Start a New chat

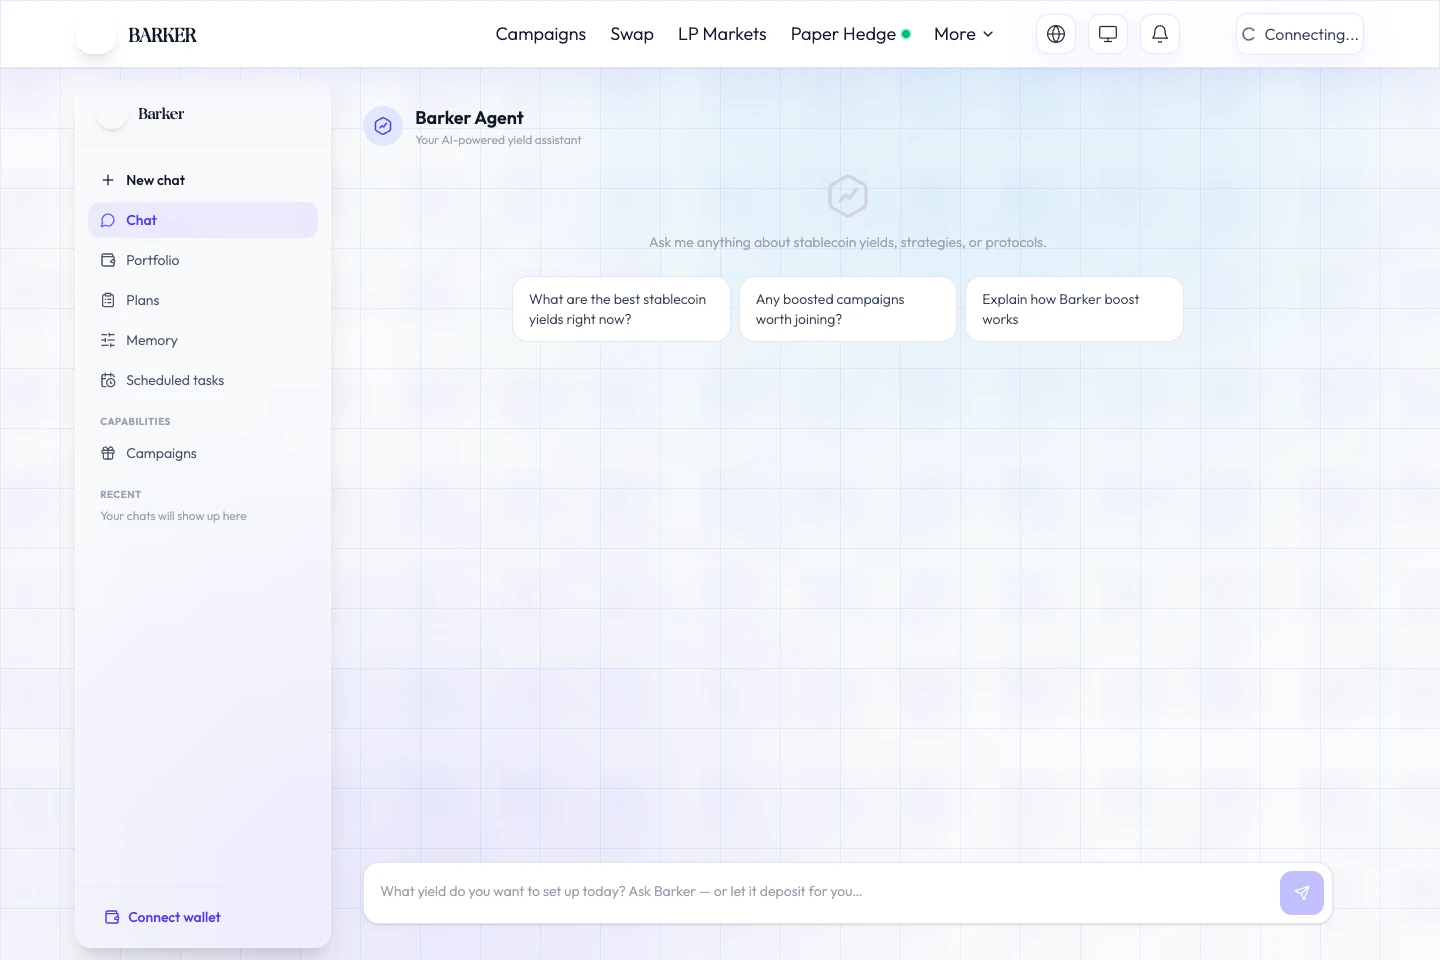click(x=203, y=180)
